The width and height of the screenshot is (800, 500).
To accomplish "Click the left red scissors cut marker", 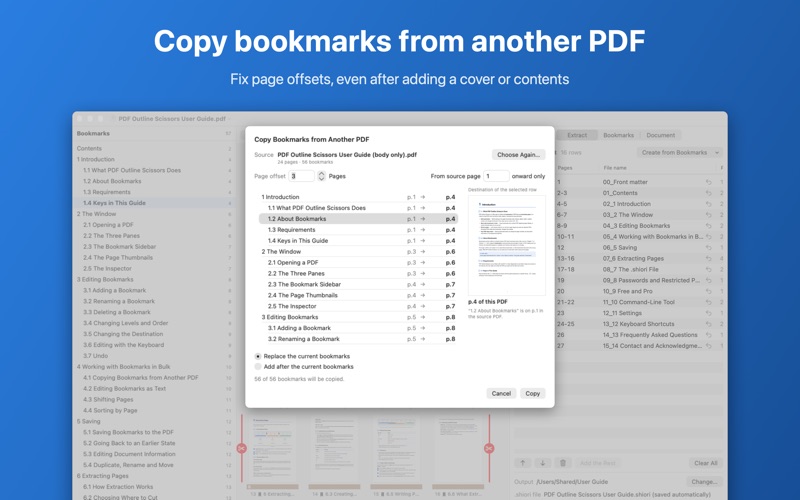I will 241,448.
